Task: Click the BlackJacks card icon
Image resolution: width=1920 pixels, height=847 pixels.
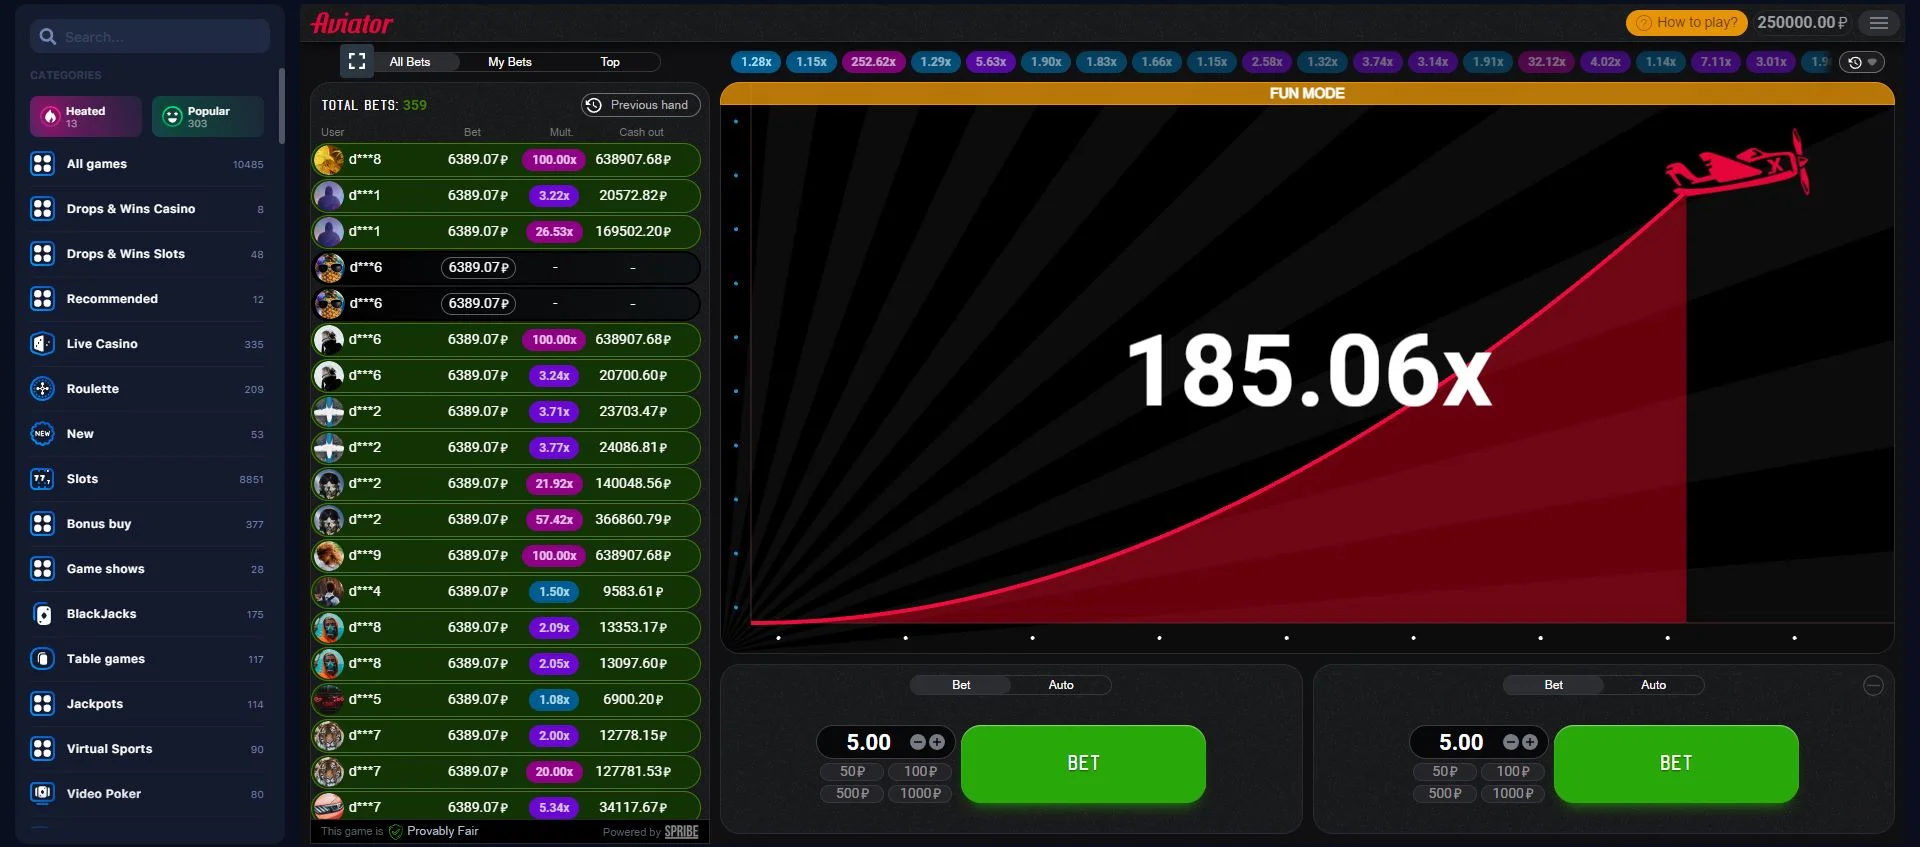Action: click(x=42, y=614)
